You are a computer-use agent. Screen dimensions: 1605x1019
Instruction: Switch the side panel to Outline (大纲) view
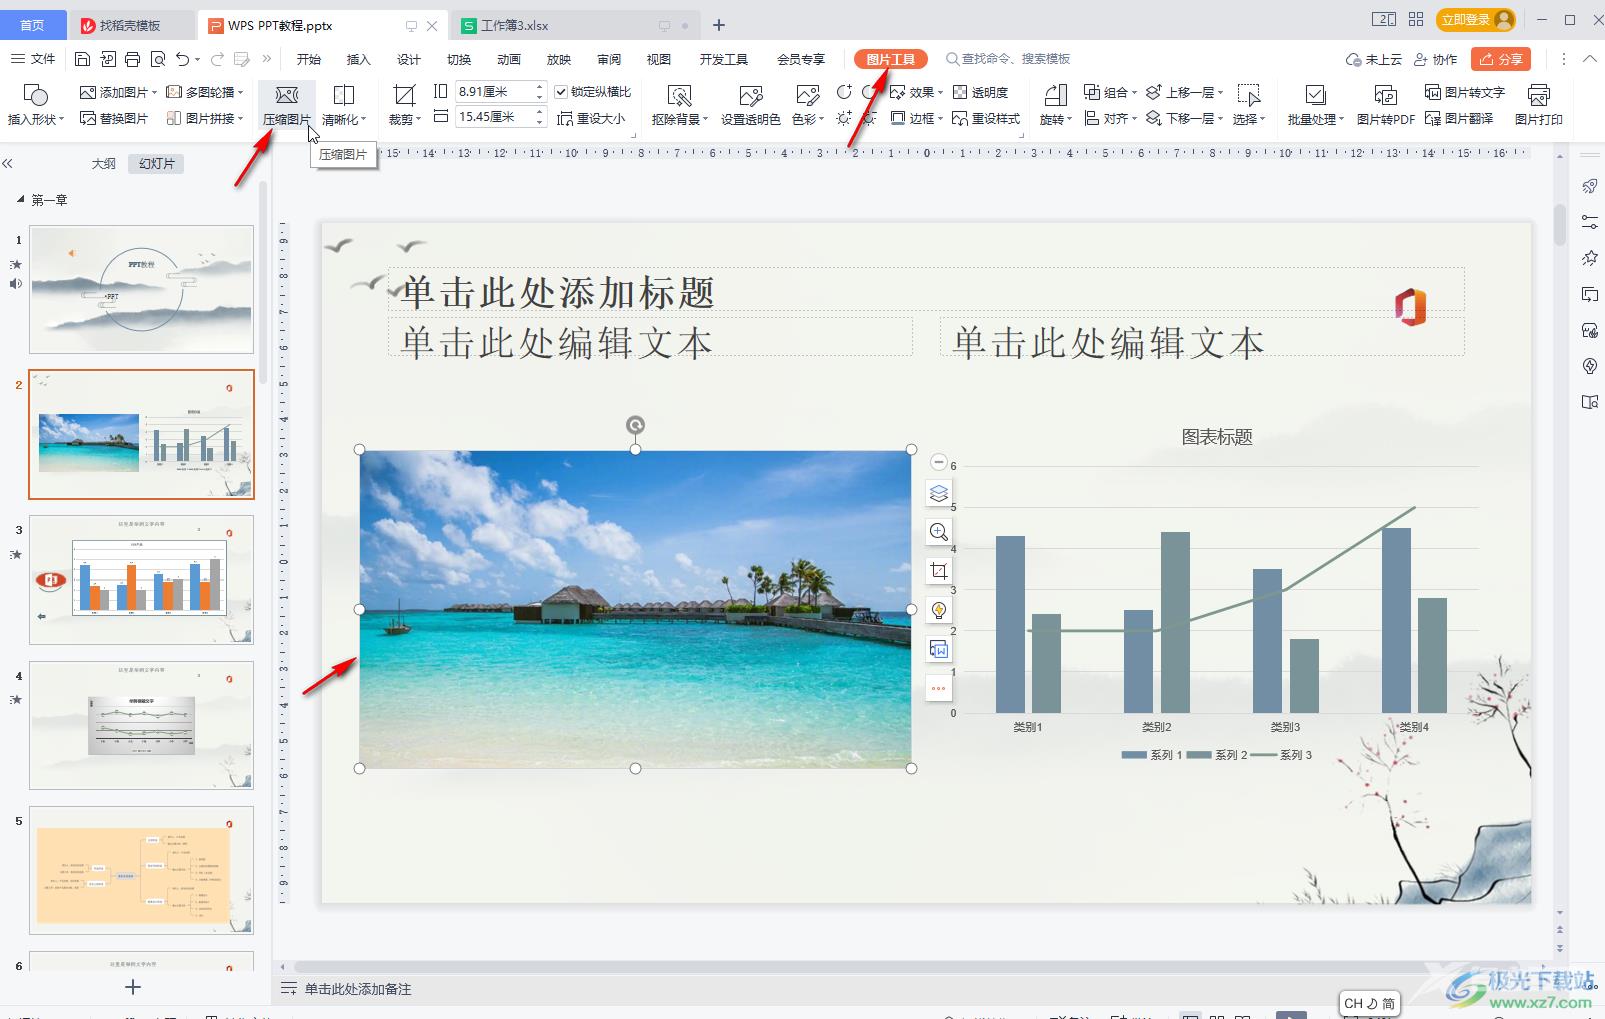tap(104, 164)
